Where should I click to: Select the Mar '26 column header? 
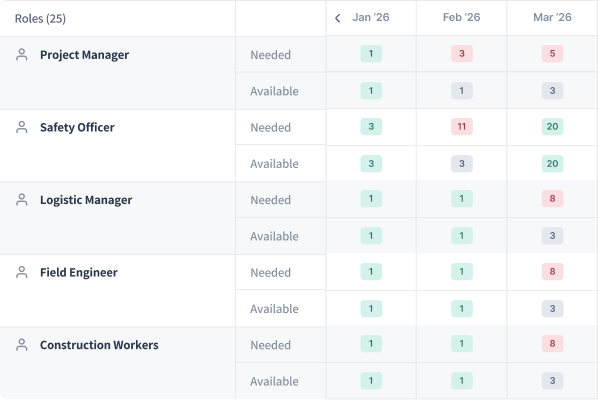(552, 17)
